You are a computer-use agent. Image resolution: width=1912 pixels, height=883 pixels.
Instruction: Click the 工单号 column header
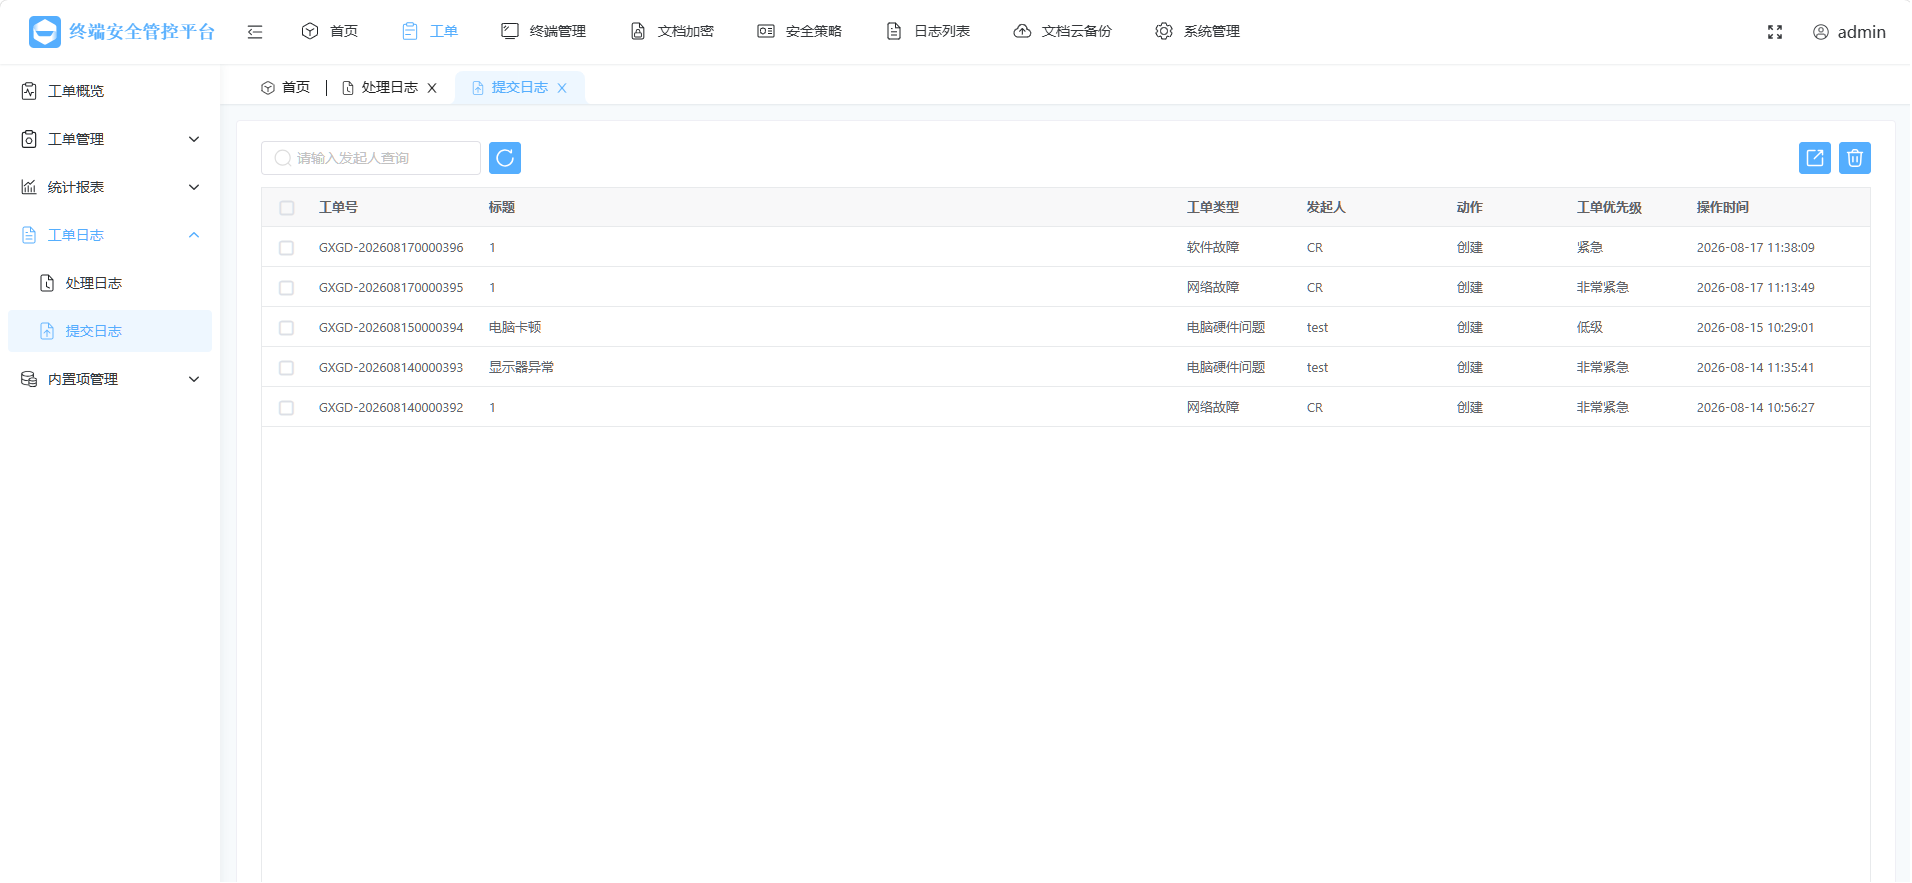pyautogui.click(x=339, y=207)
